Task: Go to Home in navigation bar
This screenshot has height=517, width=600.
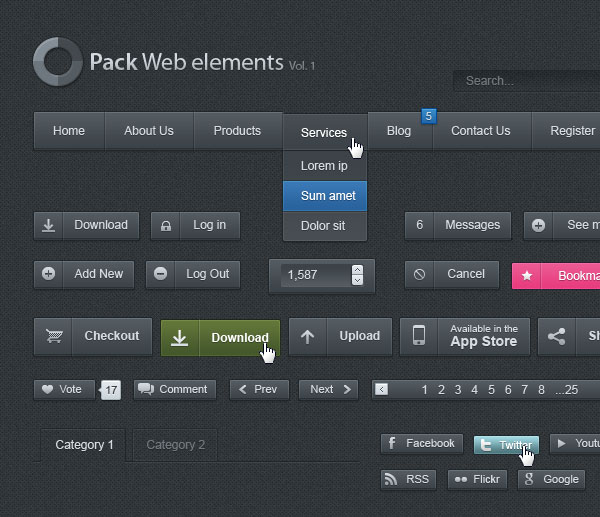Action: coord(69,130)
